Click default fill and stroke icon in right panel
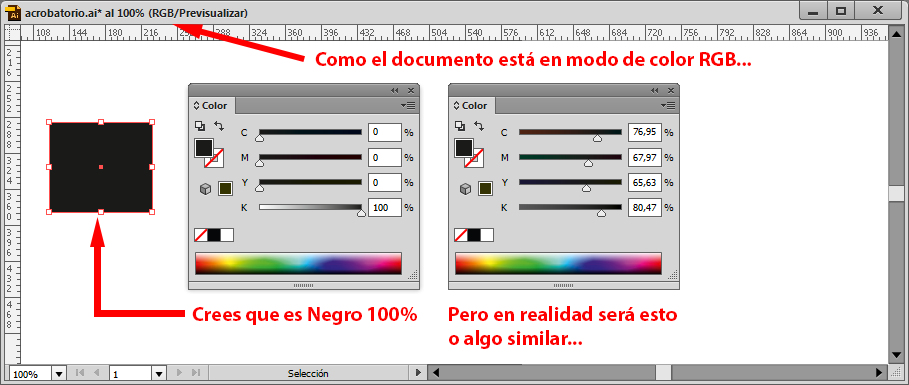 [x=459, y=125]
